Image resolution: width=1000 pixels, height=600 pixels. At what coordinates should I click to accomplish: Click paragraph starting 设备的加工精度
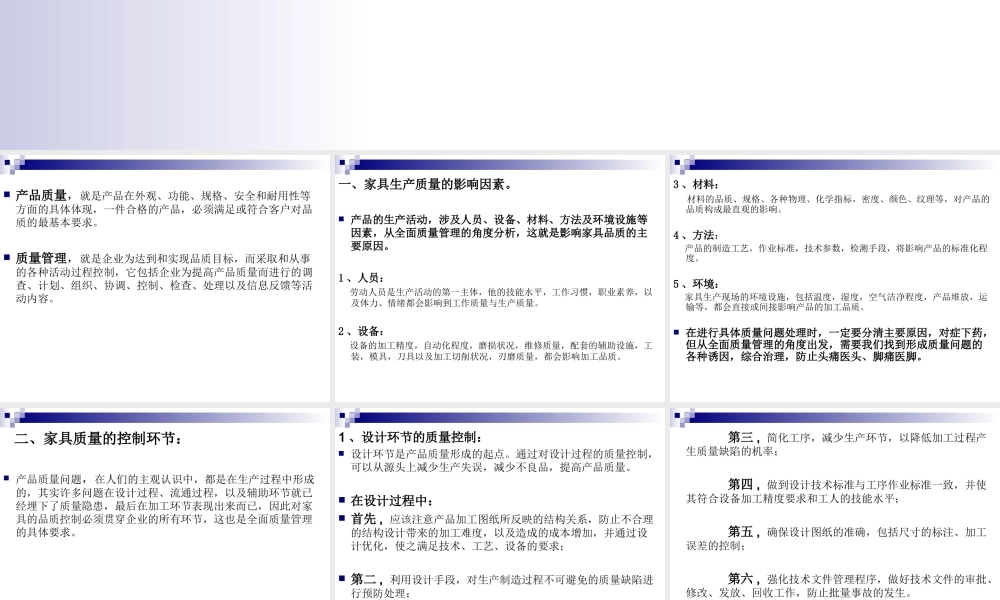point(501,351)
